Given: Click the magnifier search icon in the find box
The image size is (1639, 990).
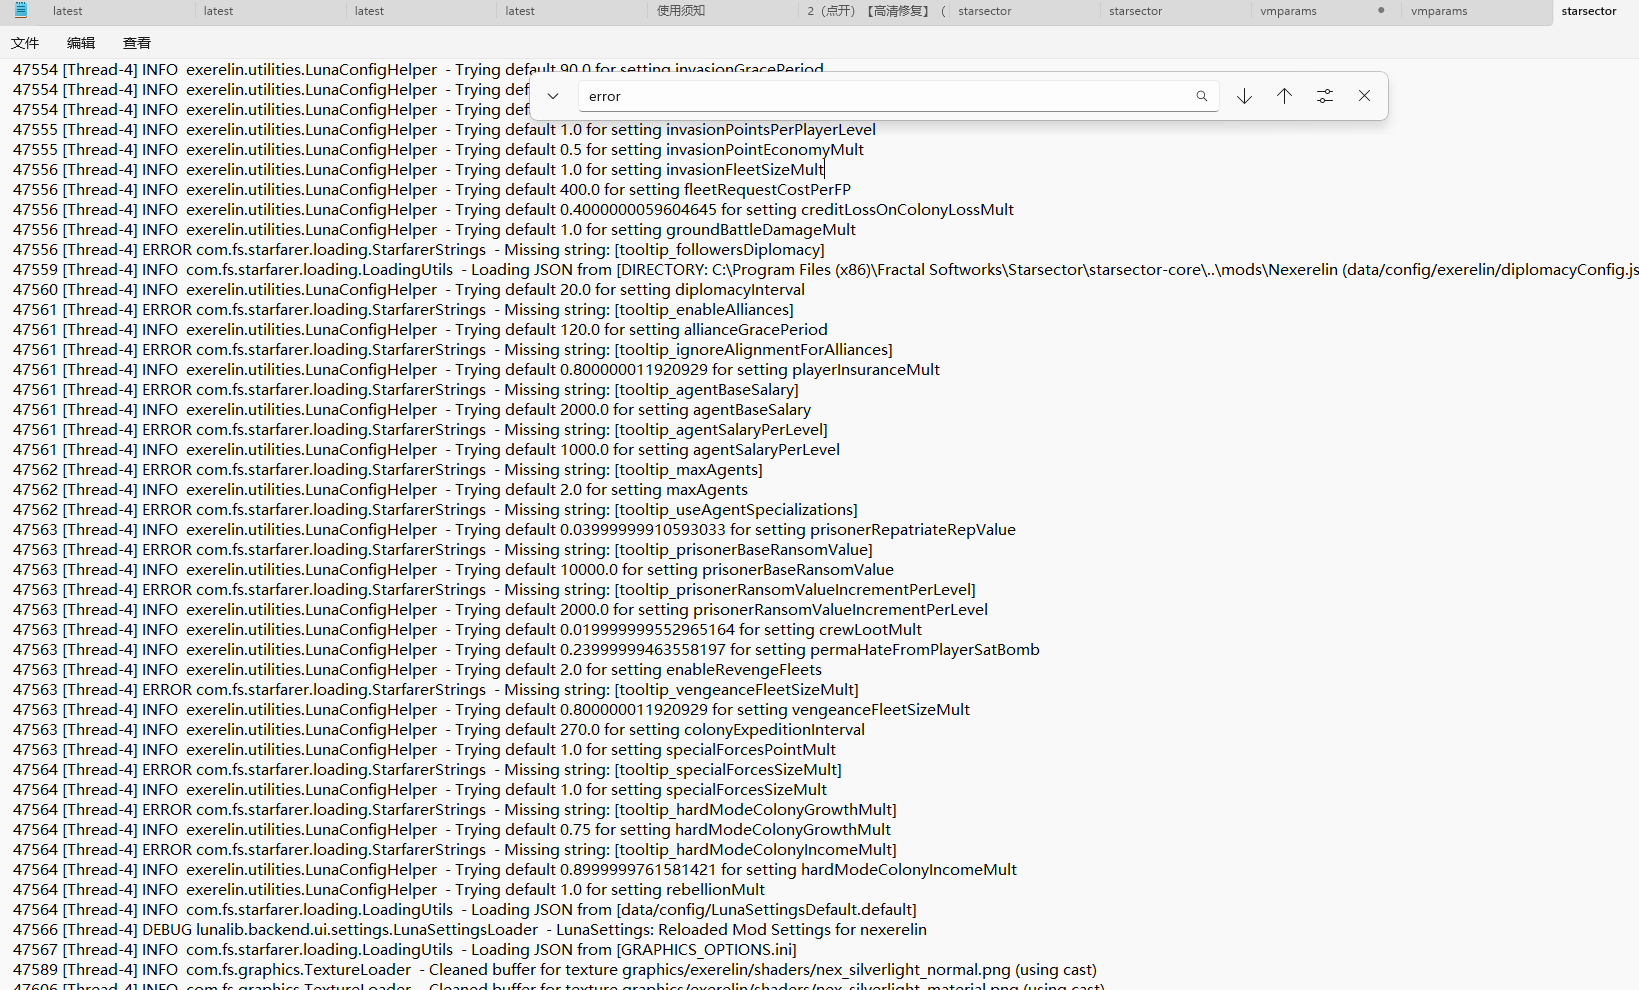Looking at the screenshot, I should pyautogui.click(x=1201, y=96).
